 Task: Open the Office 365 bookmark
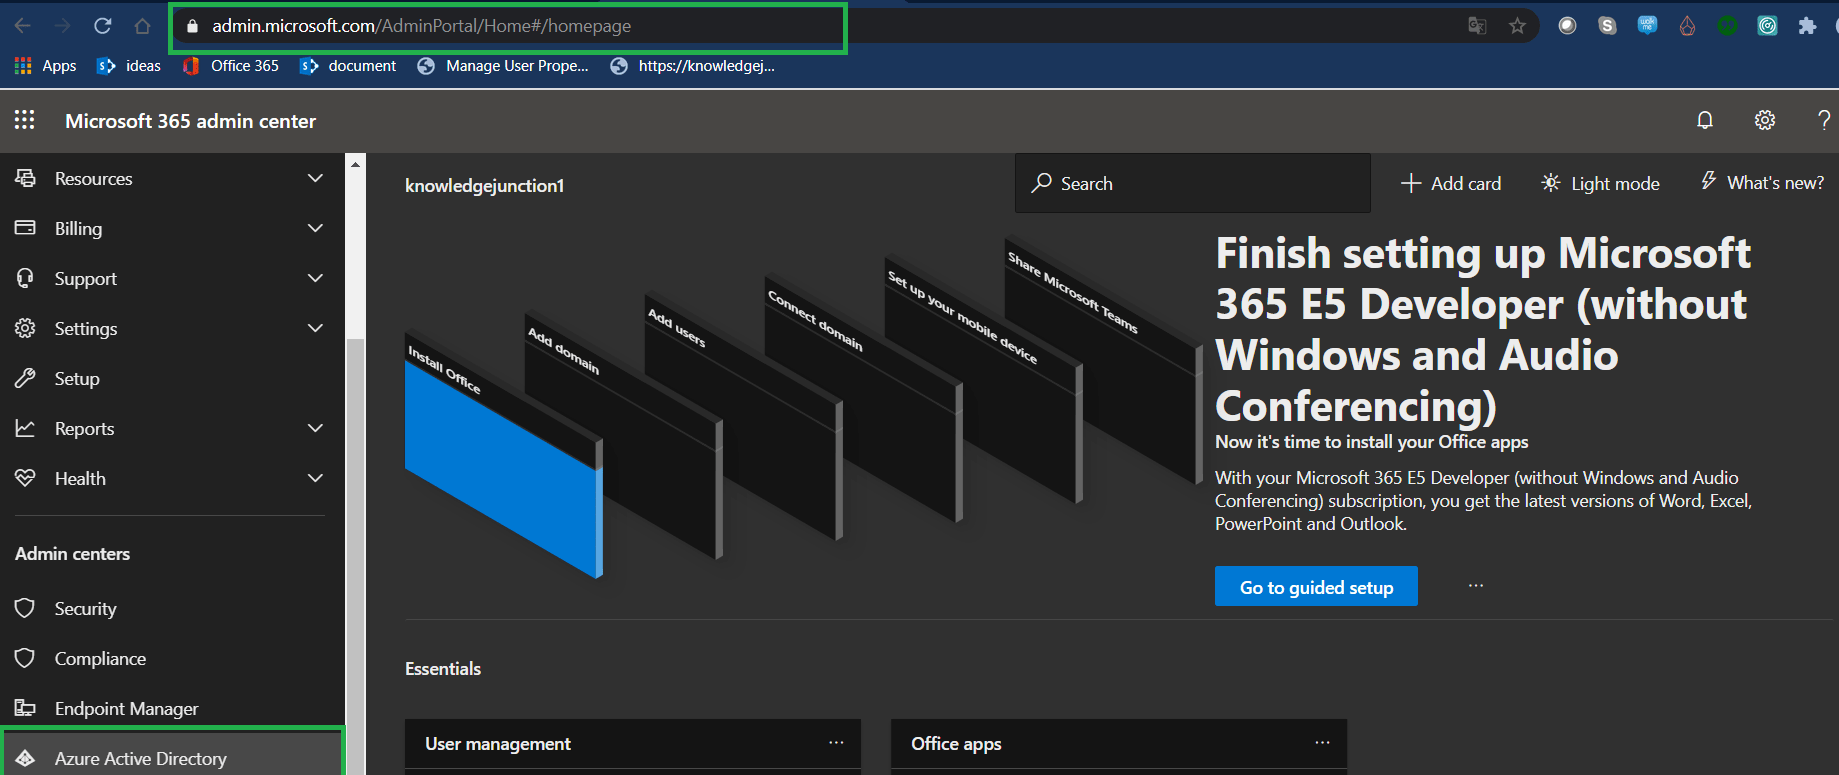click(x=231, y=66)
